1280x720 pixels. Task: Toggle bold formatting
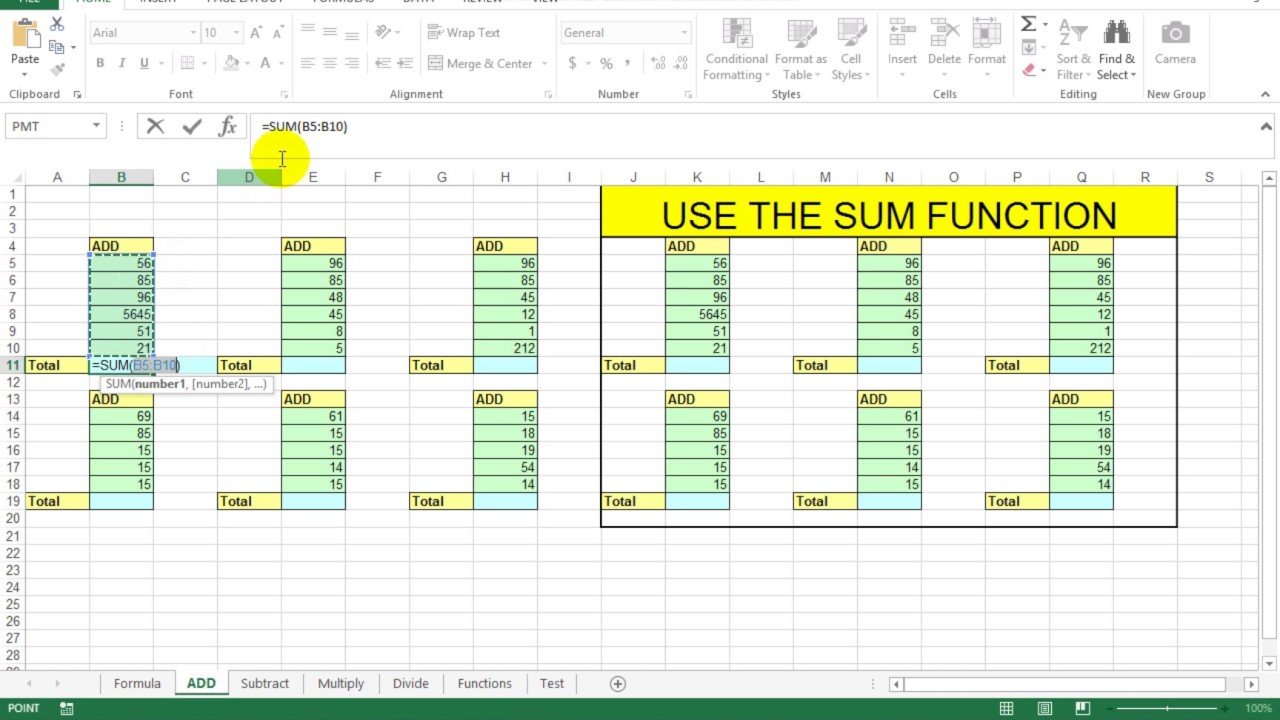(100, 63)
